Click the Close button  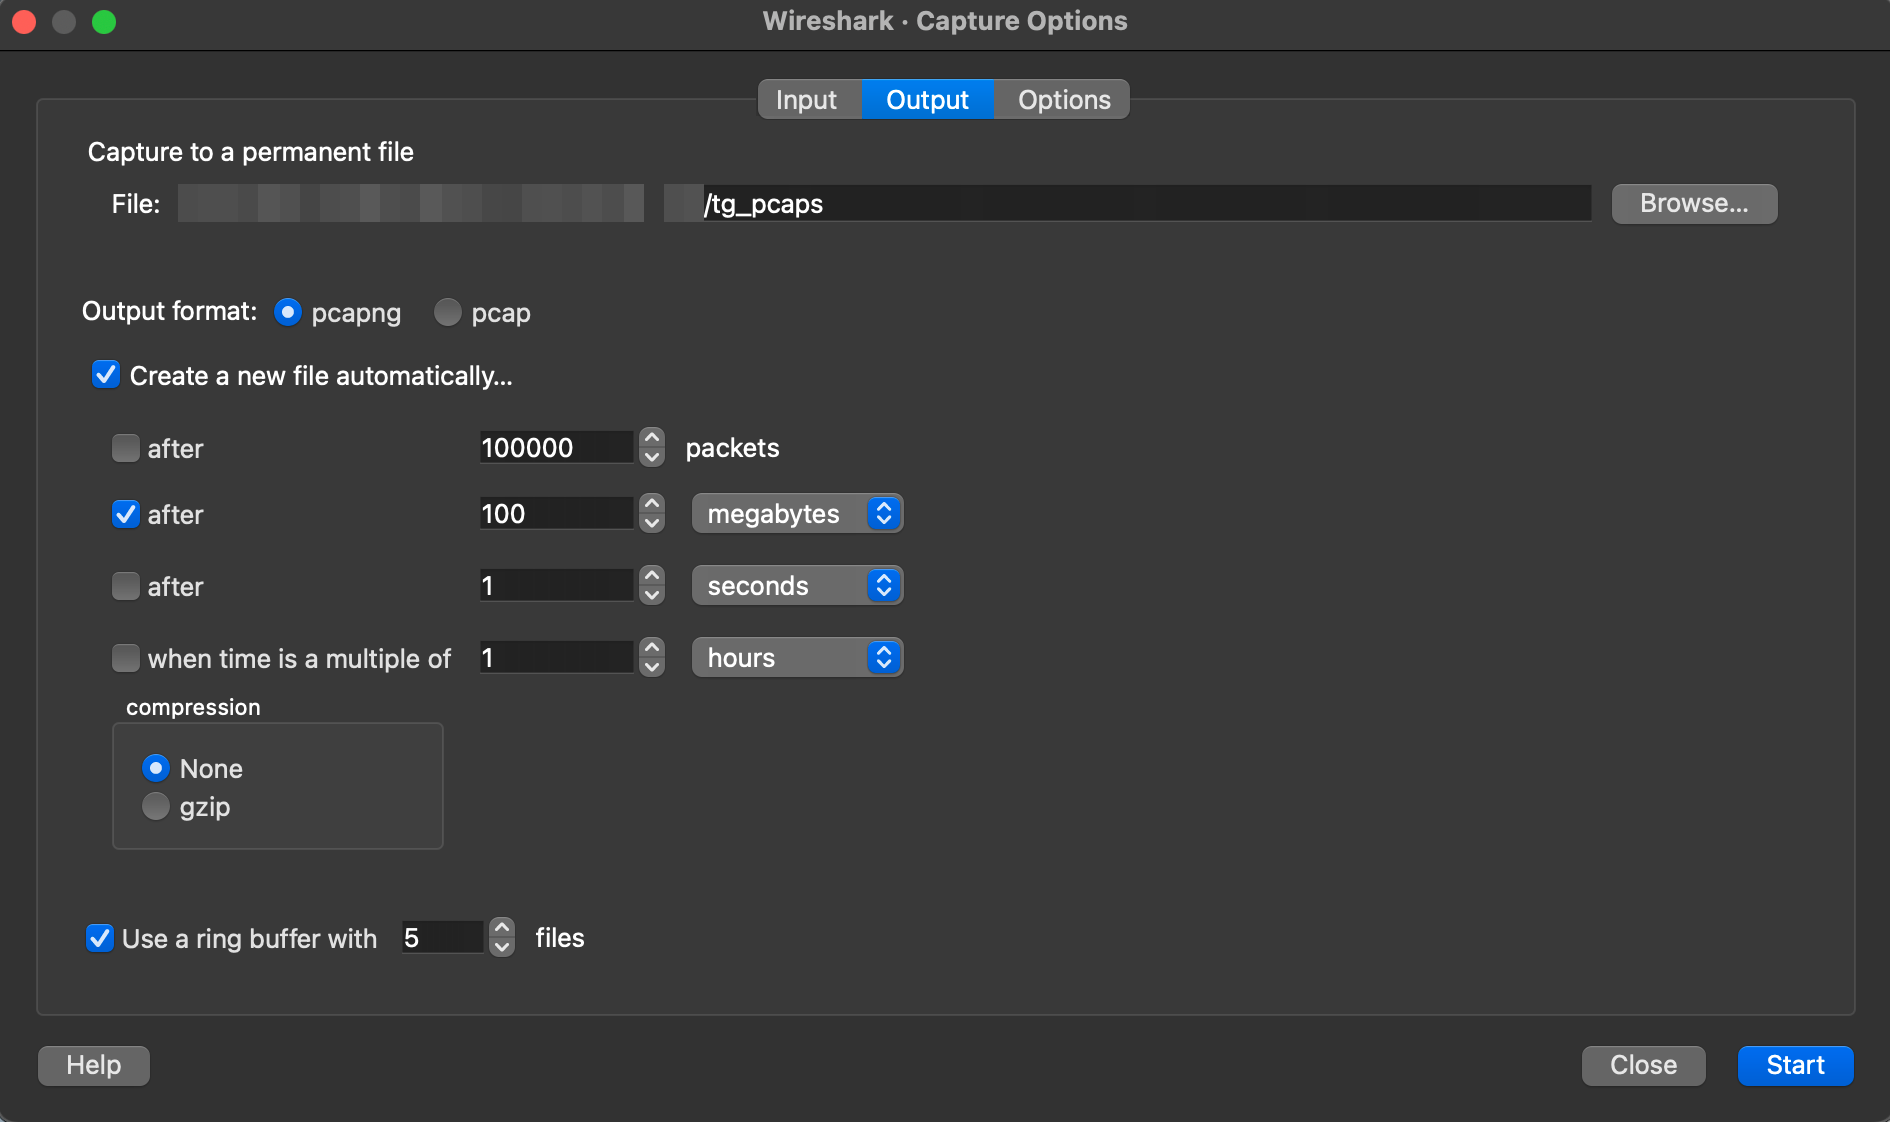click(x=1643, y=1065)
